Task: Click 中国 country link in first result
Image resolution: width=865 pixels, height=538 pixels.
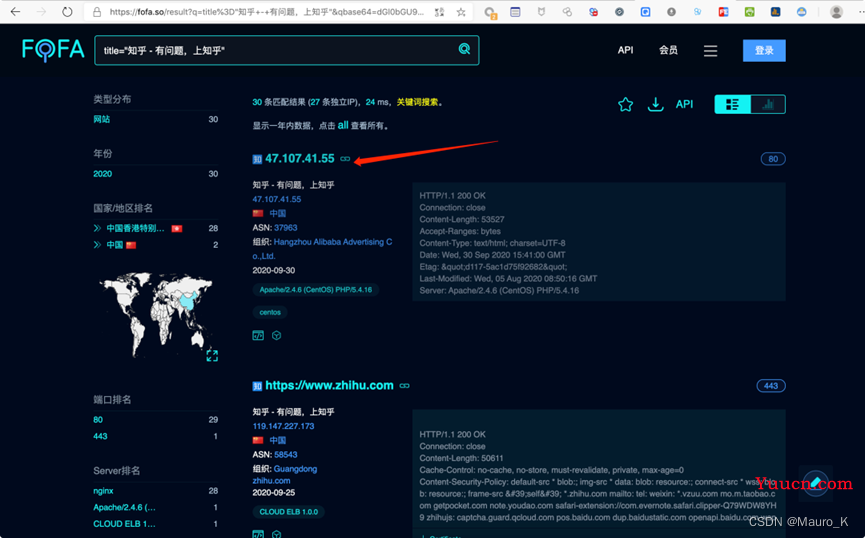Action: coord(277,214)
